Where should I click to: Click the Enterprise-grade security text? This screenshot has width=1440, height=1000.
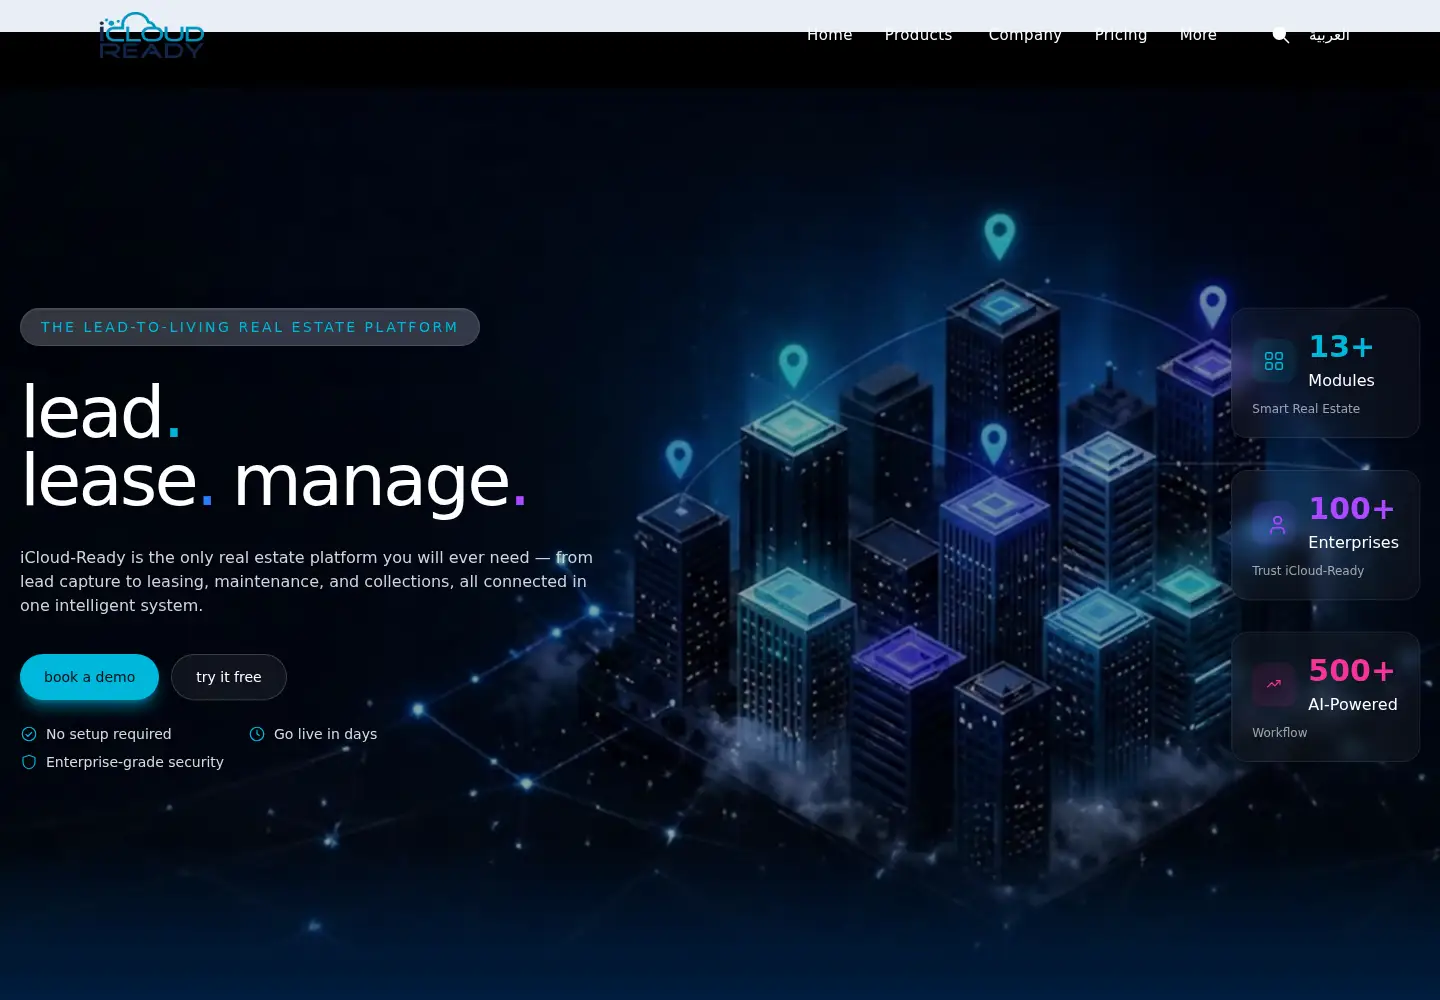[x=135, y=762]
